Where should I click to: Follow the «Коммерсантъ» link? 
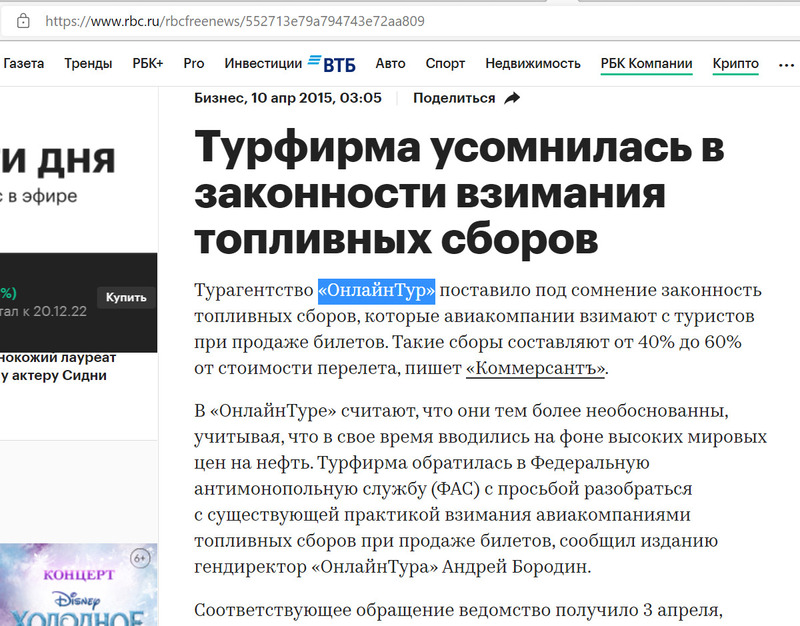[536, 368]
